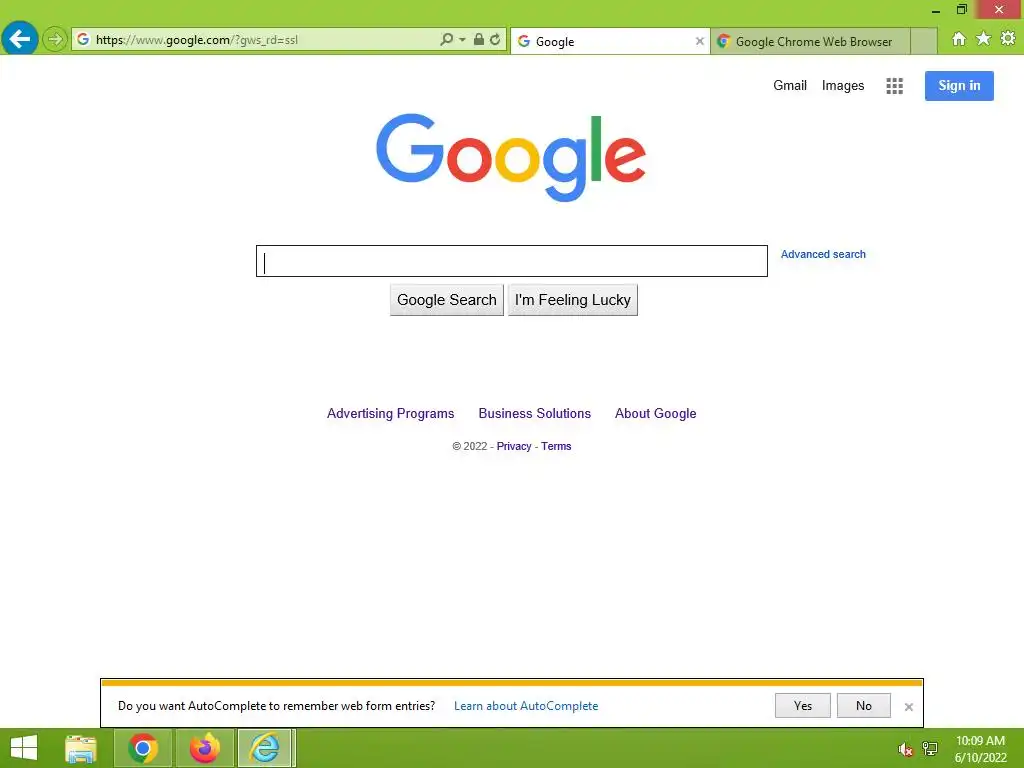This screenshot has height=768, width=1024.
Task: Launch Chrome from the taskbar
Action: point(143,748)
